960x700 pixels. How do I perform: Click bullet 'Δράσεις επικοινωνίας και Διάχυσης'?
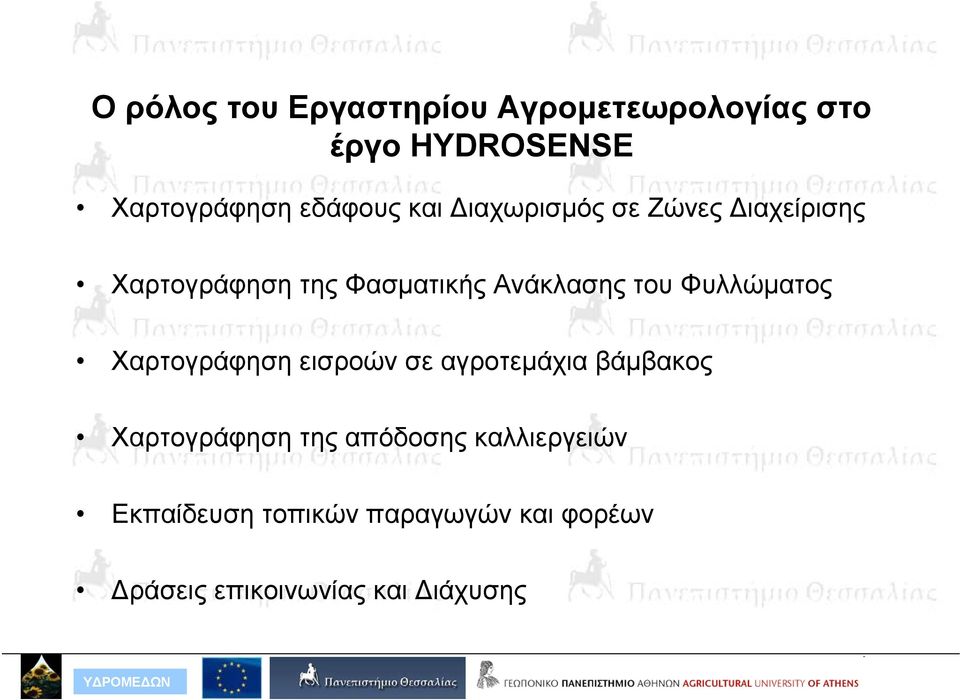pos(318,591)
